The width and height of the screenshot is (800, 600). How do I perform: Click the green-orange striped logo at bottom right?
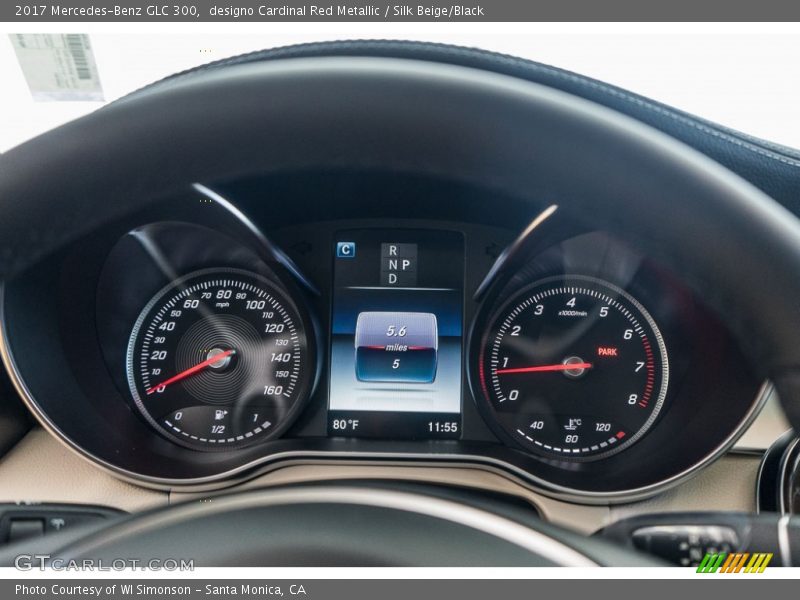tap(734, 563)
